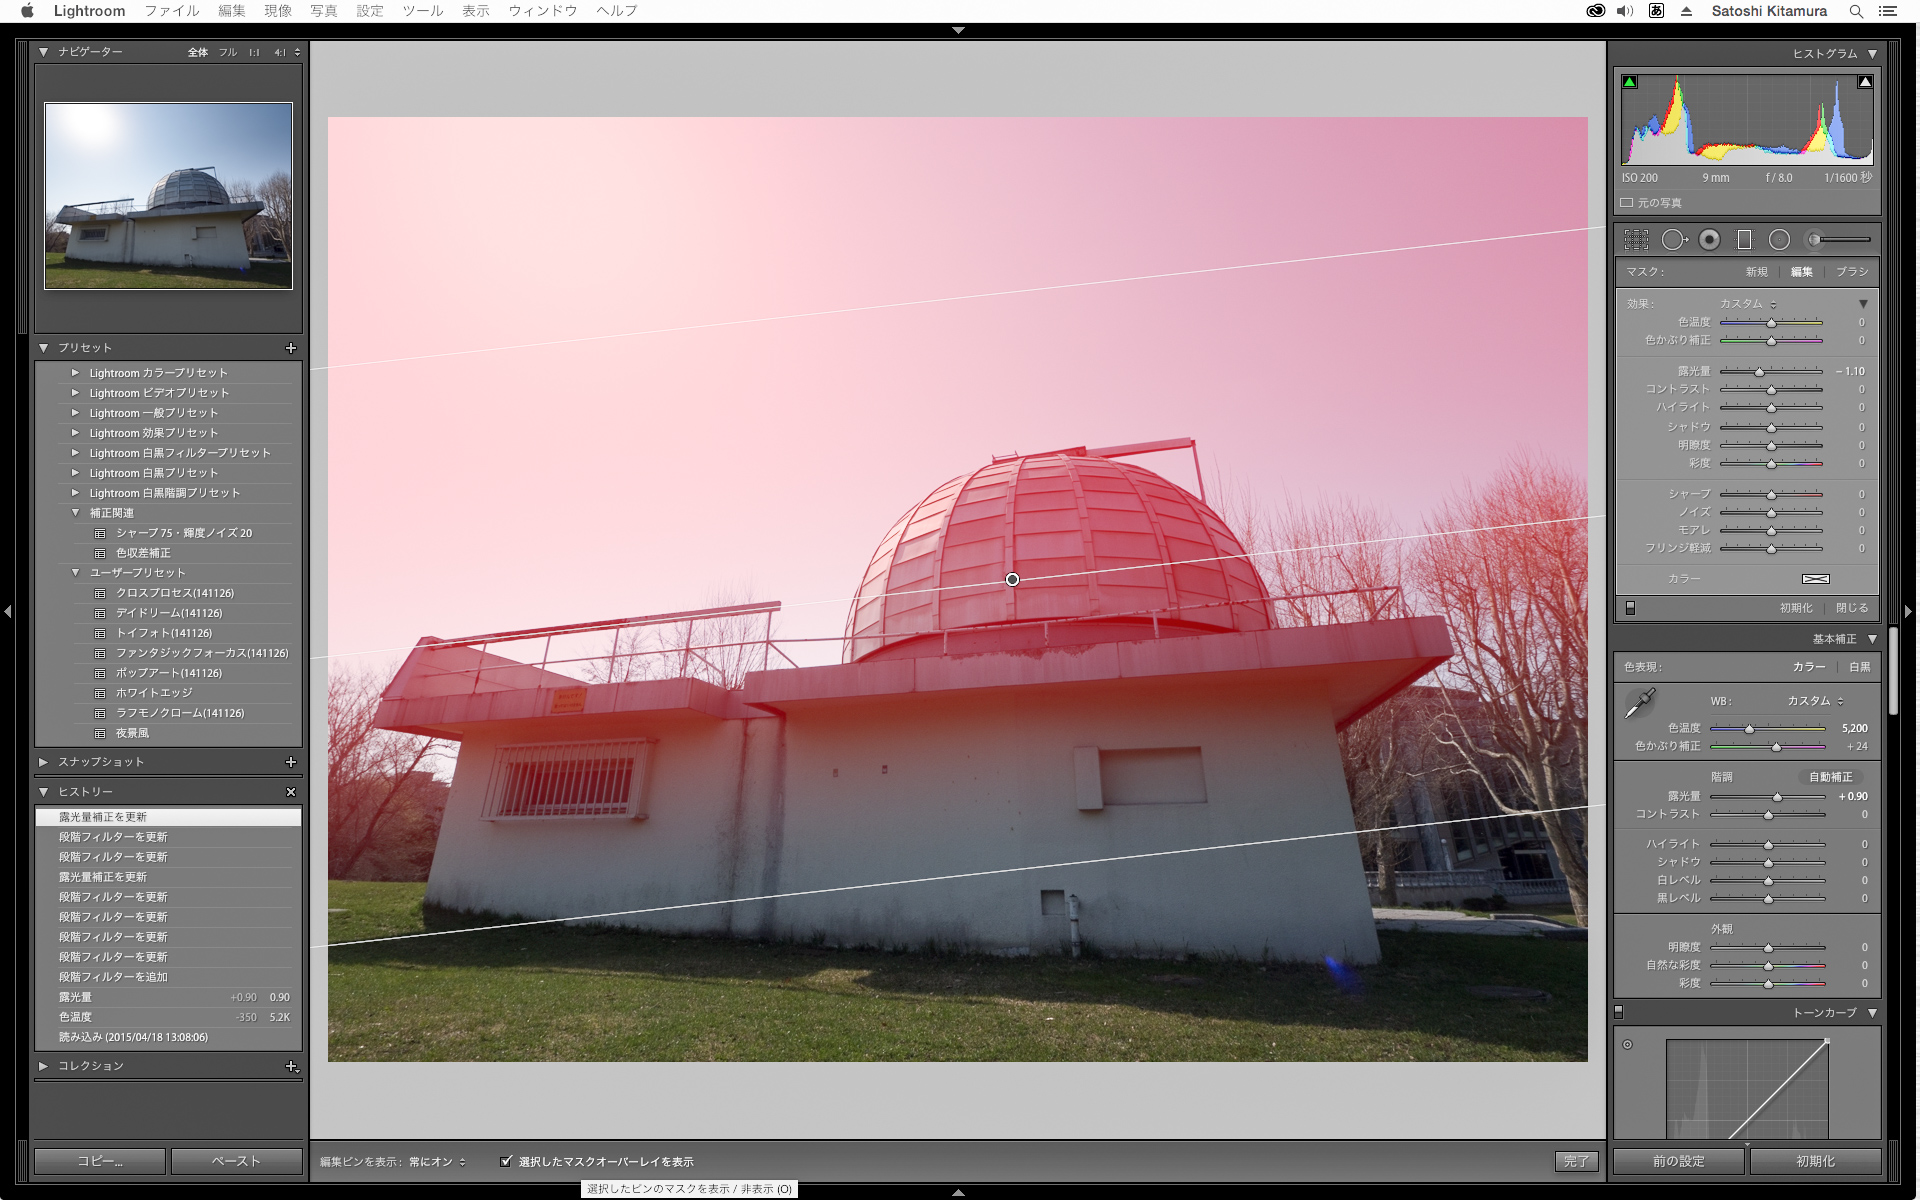Click the white balance eyedropper tool
Image resolution: width=1920 pixels, height=1200 pixels.
pos(1640,703)
